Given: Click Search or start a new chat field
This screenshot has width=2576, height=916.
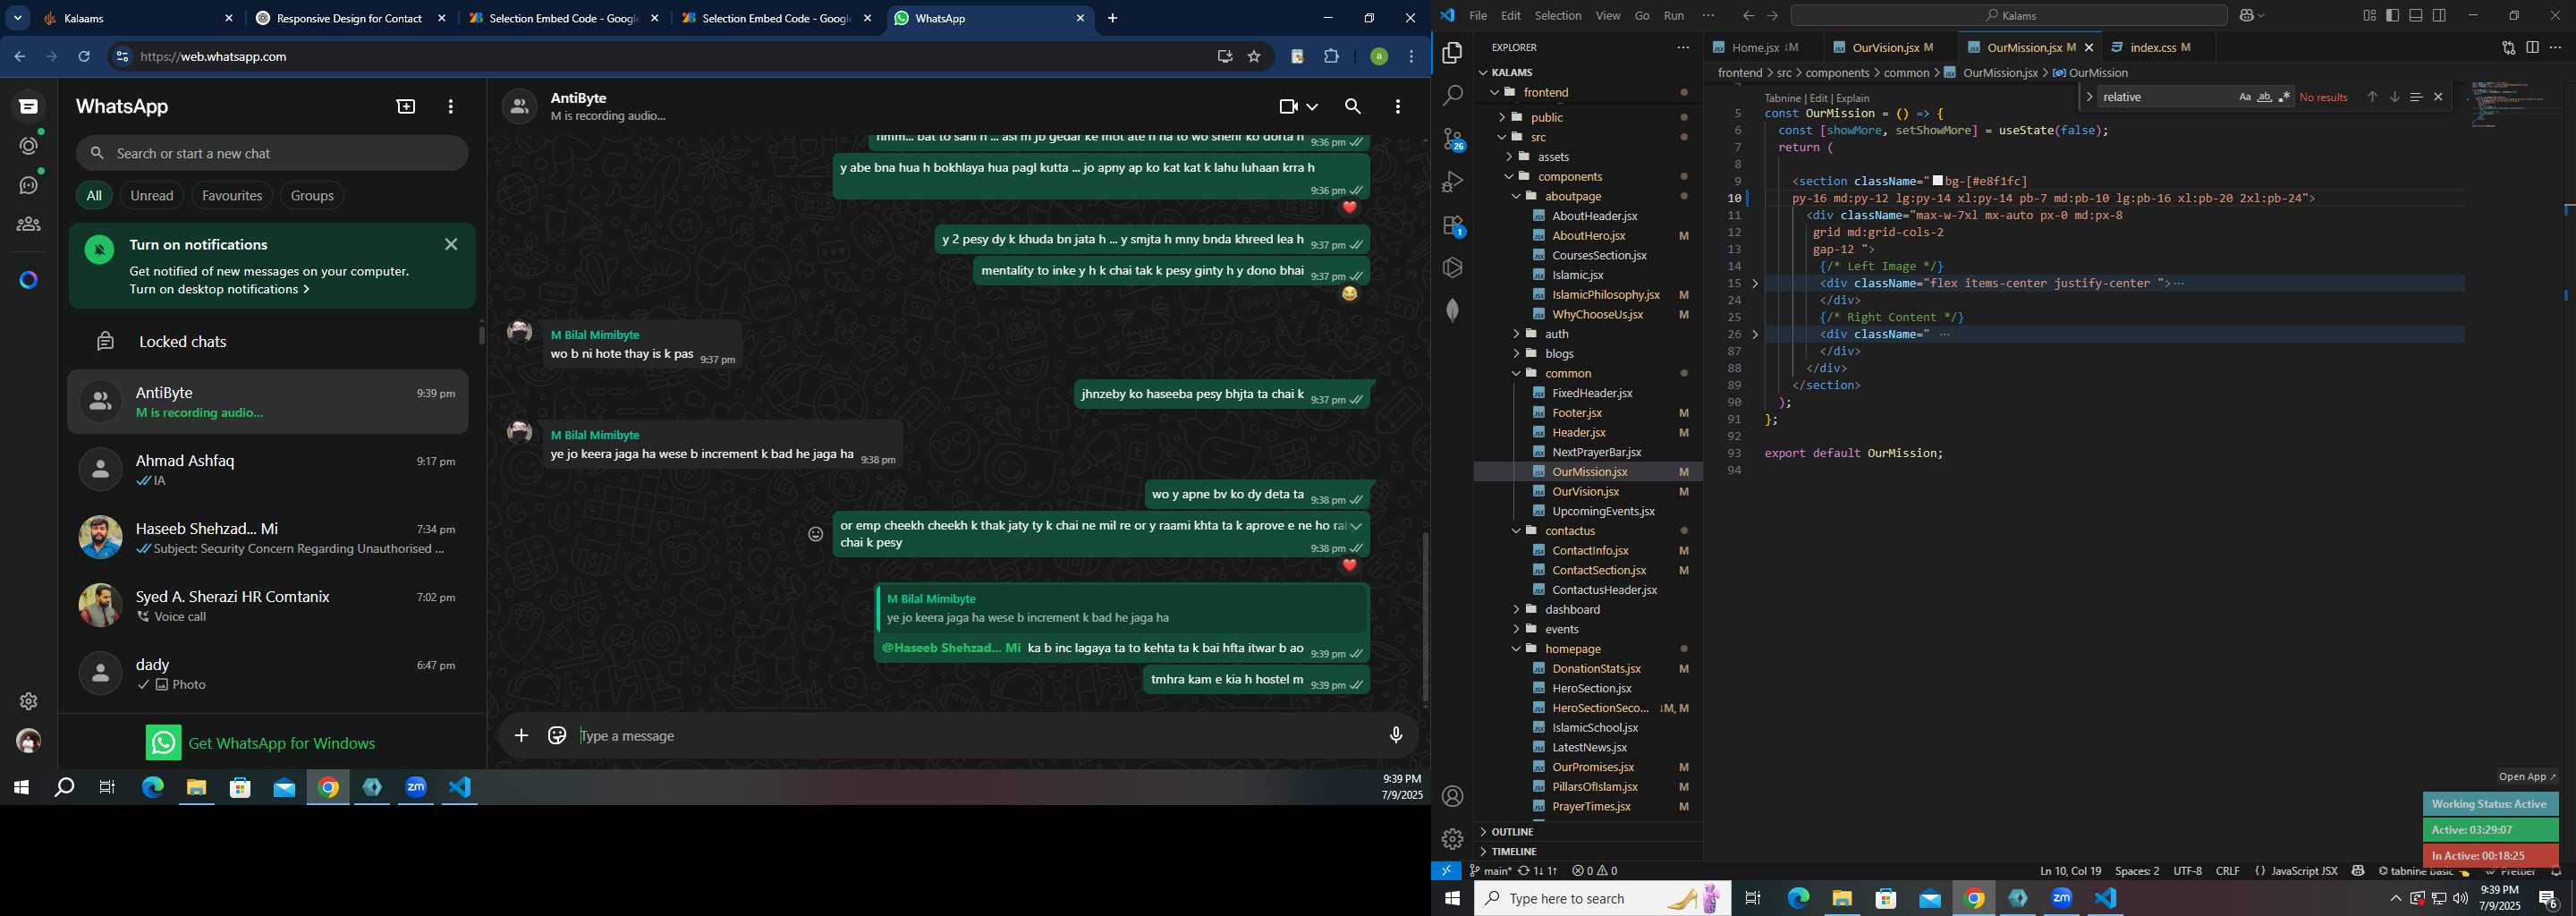Looking at the screenshot, I should [x=272, y=153].
